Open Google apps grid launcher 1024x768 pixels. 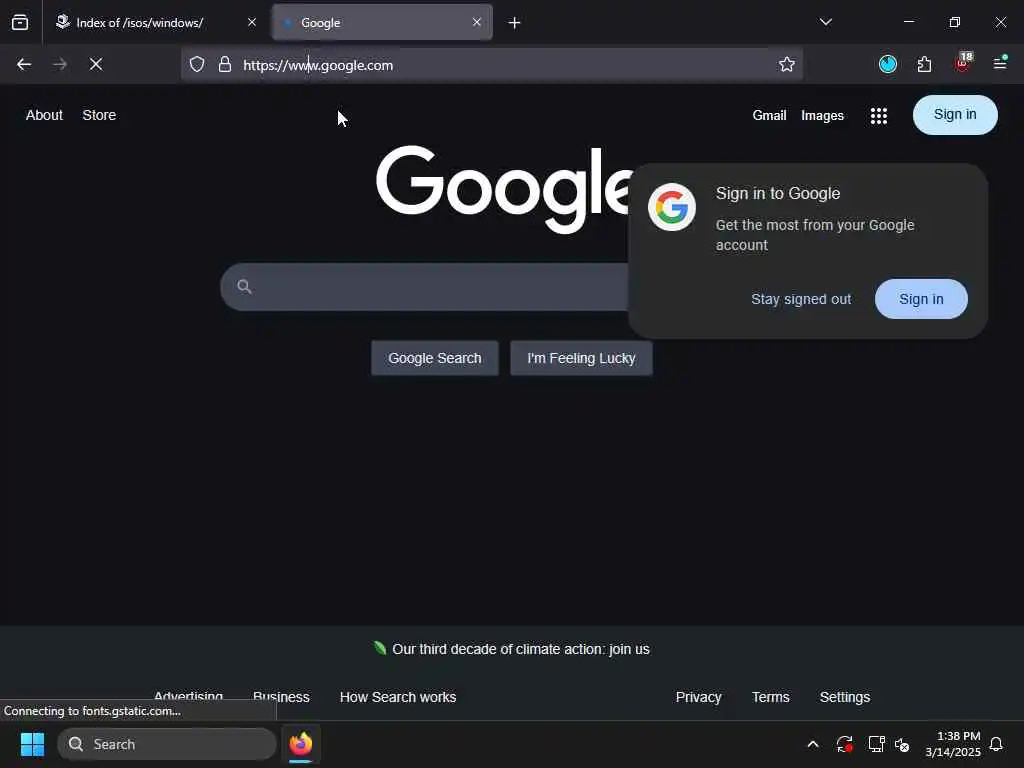pyautogui.click(x=879, y=116)
